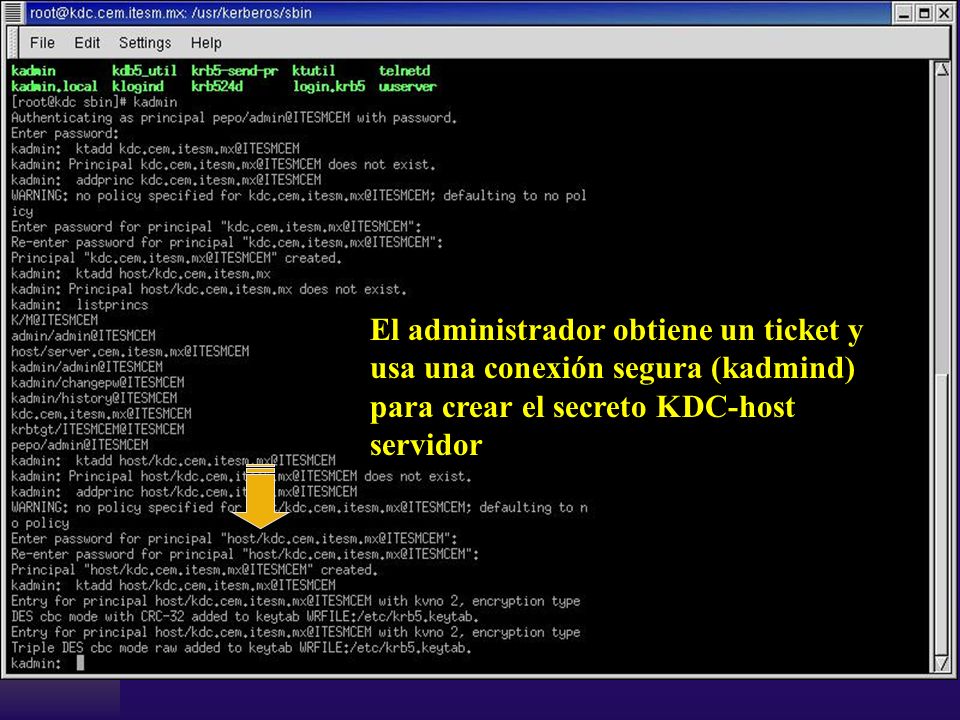Click the 'Triple DES cbc mode raw' line
The width and height of the screenshot is (960, 720).
click(x=241, y=648)
